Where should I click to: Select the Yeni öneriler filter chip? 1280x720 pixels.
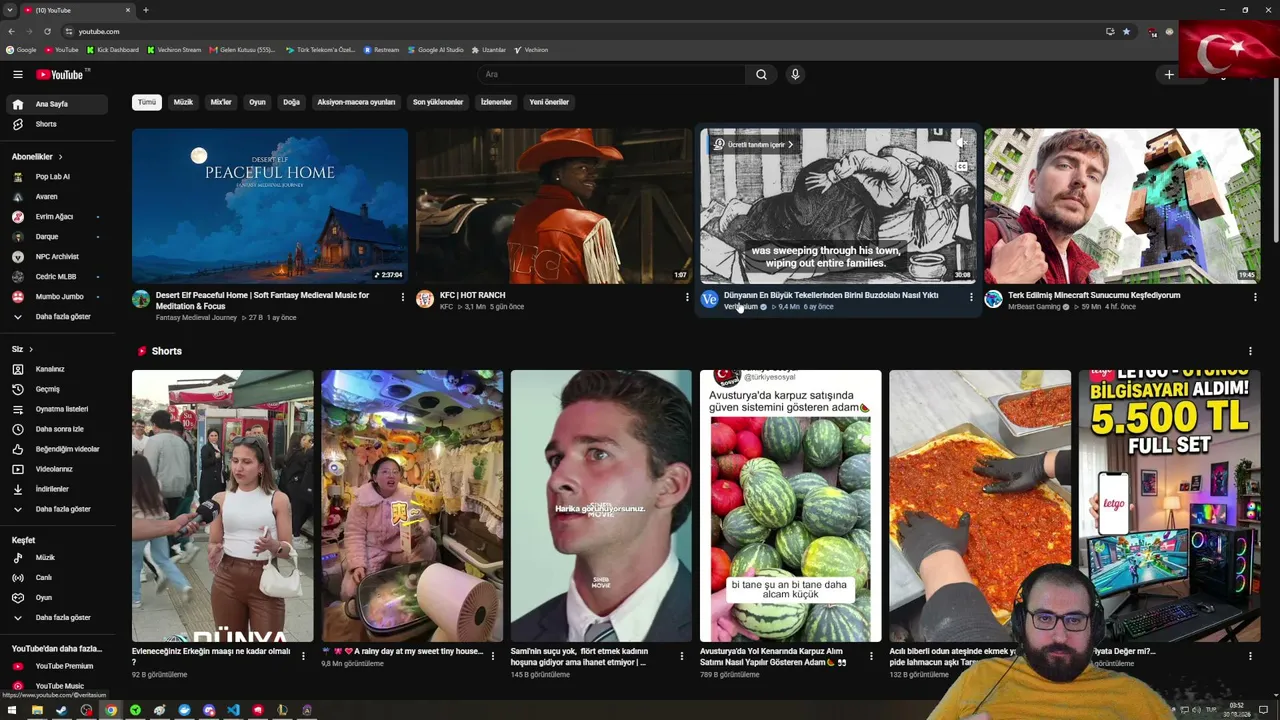[549, 102]
